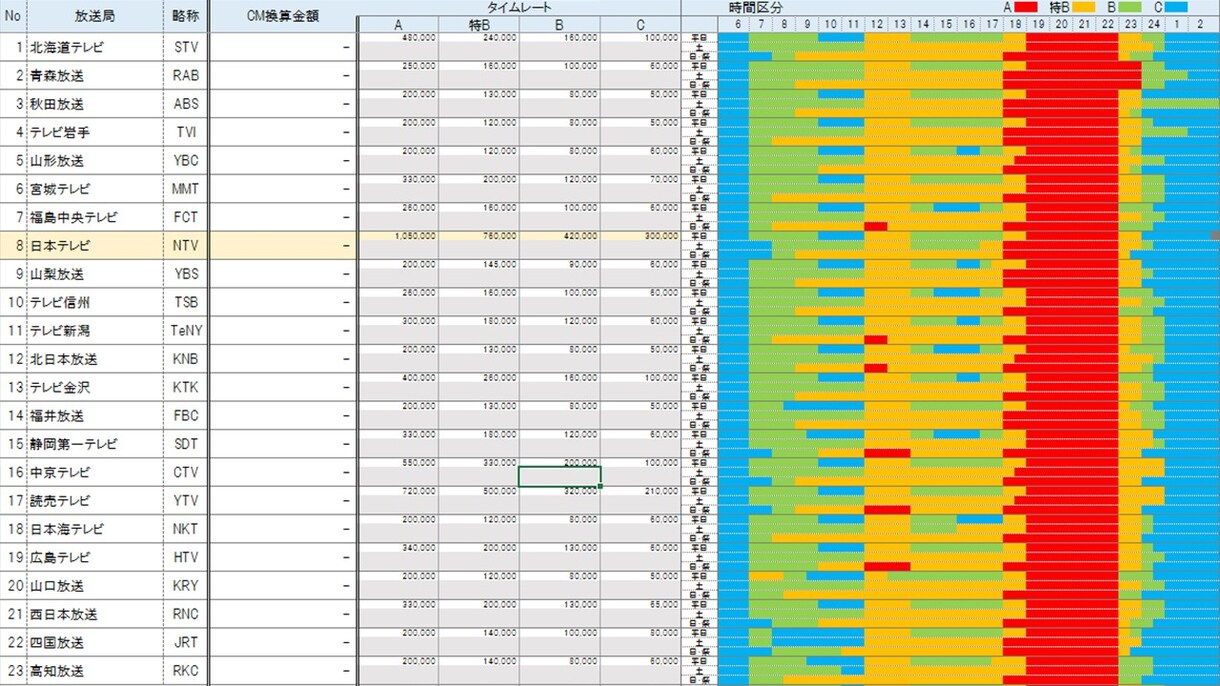Select hour 19 column header
This screenshot has width=1220, height=686.
click(x=1037, y=24)
